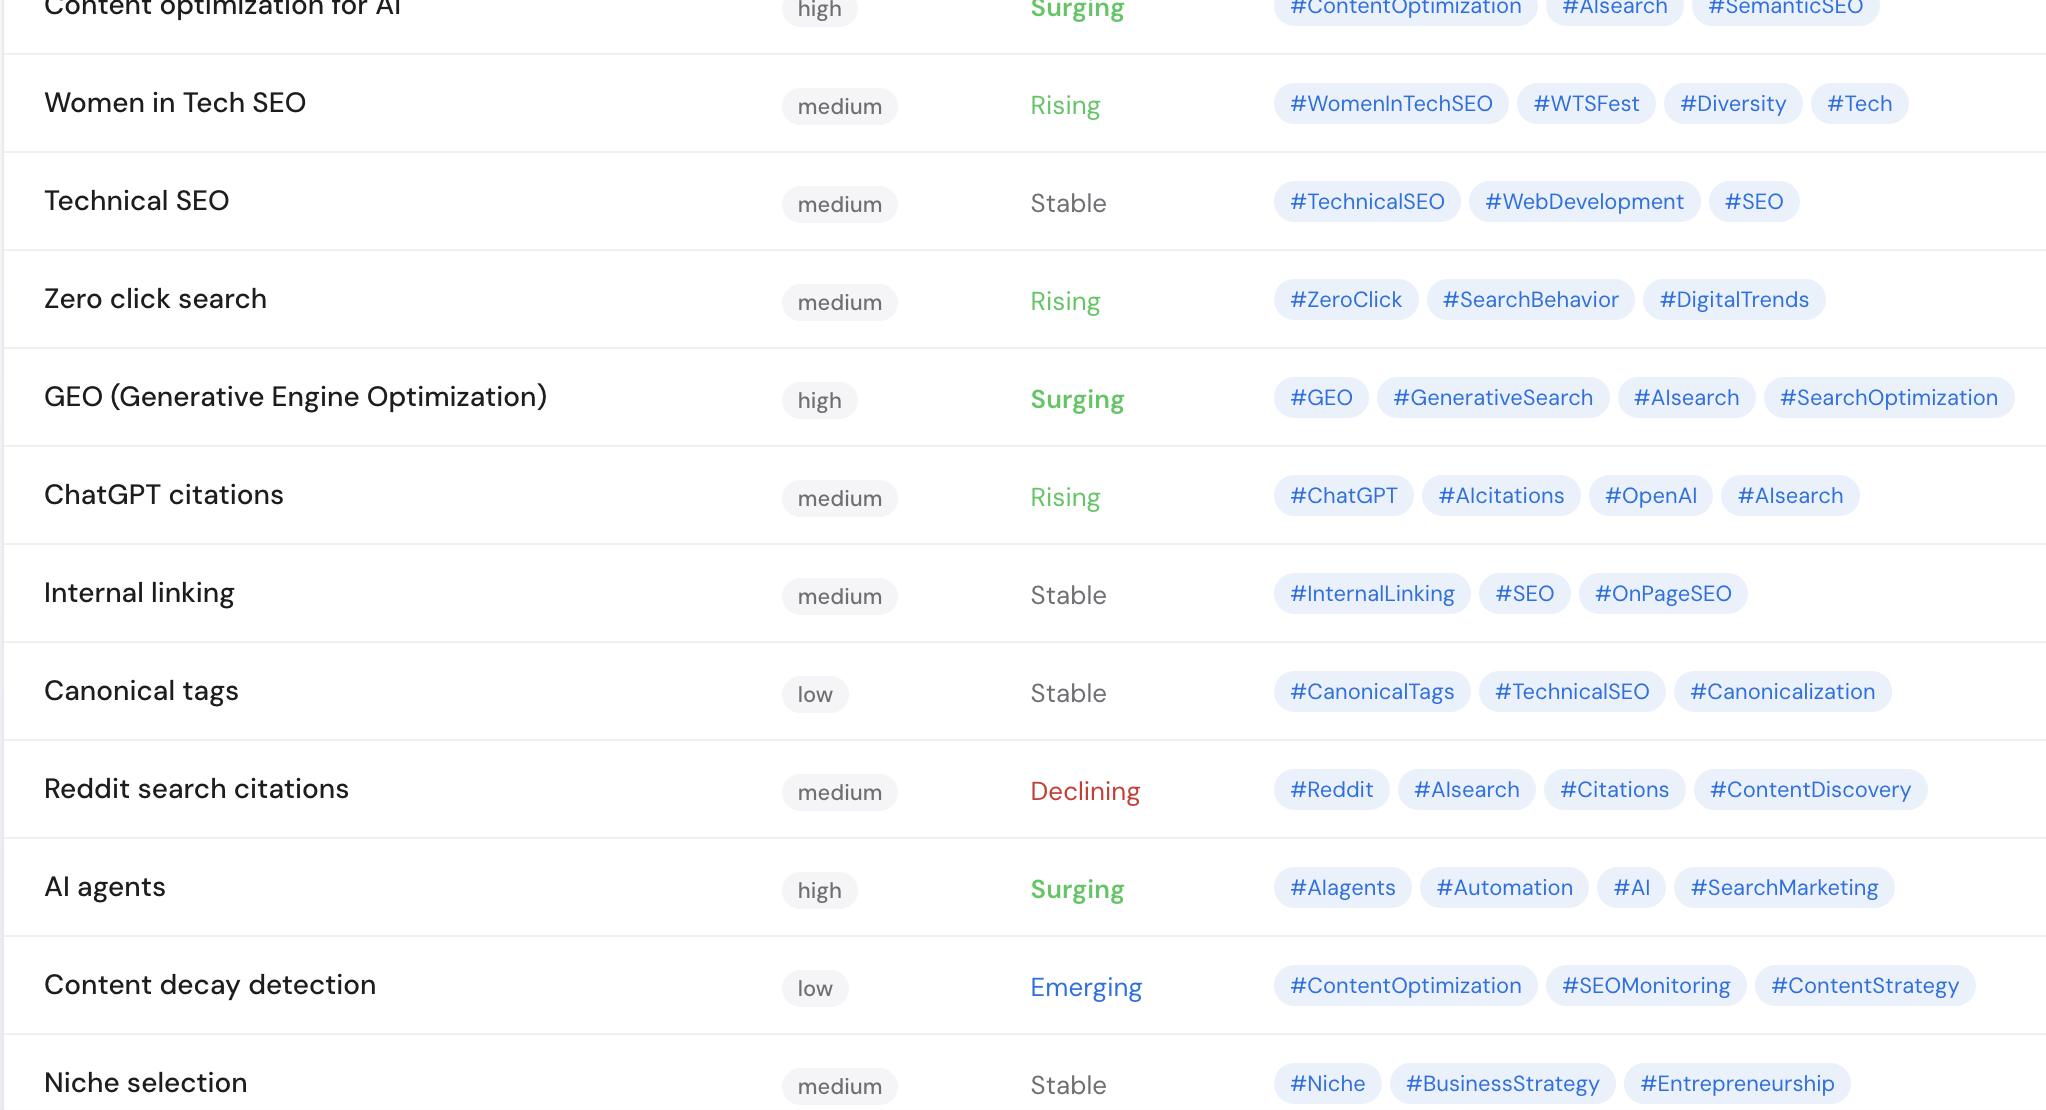Select the #WTSFest tag
The image size is (2046, 1110).
tap(1585, 103)
